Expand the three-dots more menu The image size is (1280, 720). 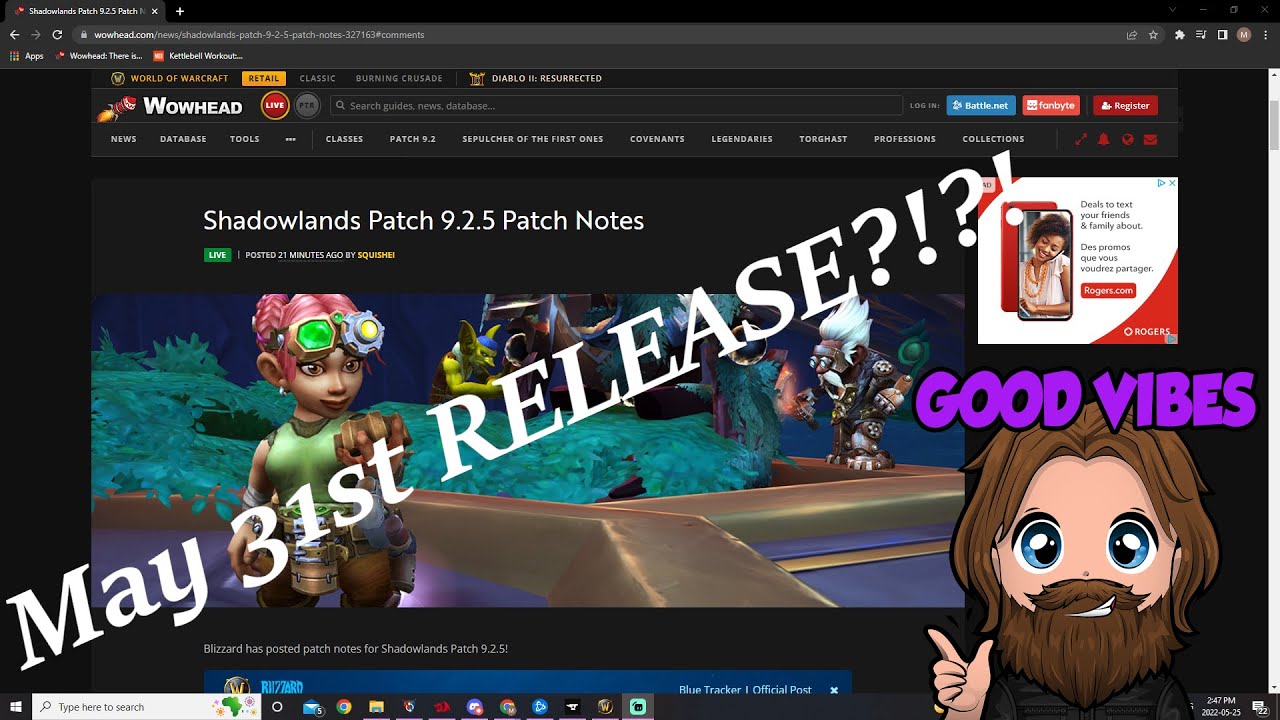click(291, 139)
